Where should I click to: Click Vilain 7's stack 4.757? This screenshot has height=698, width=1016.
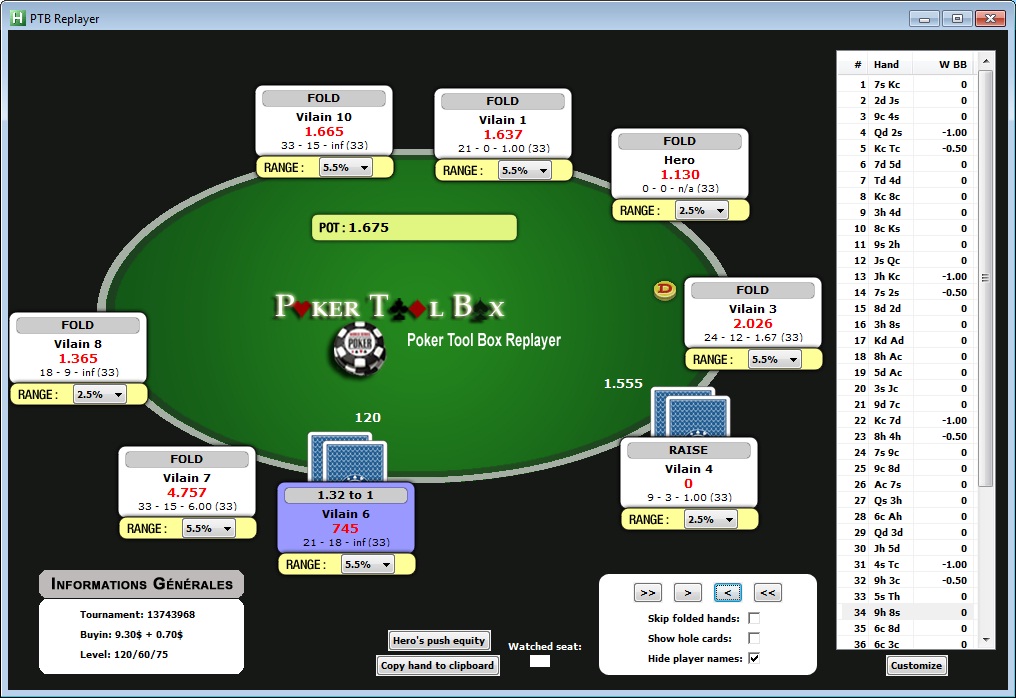(x=187, y=492)
